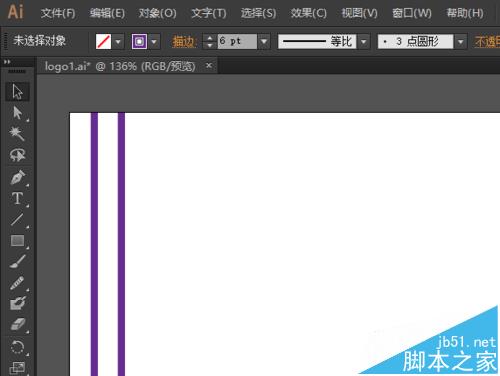The width and height of the screenshot is (500, 376).
Task: Select the Pencil tool
Action: (x=17, y=283)
